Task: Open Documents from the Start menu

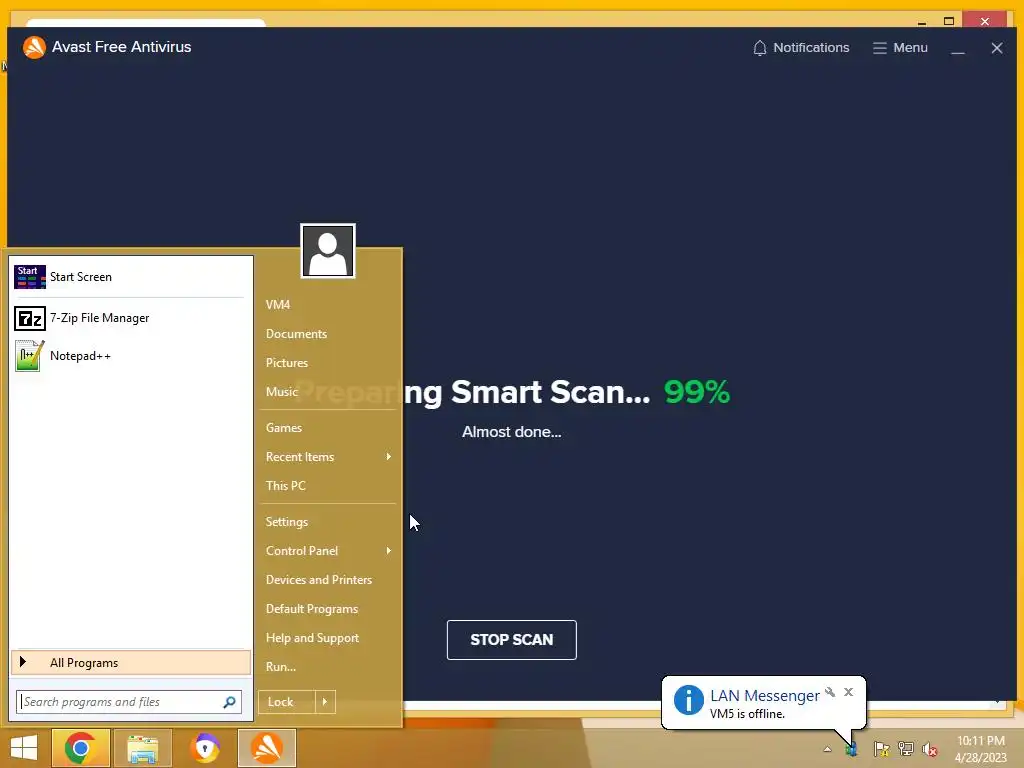Action: point(296,334)
